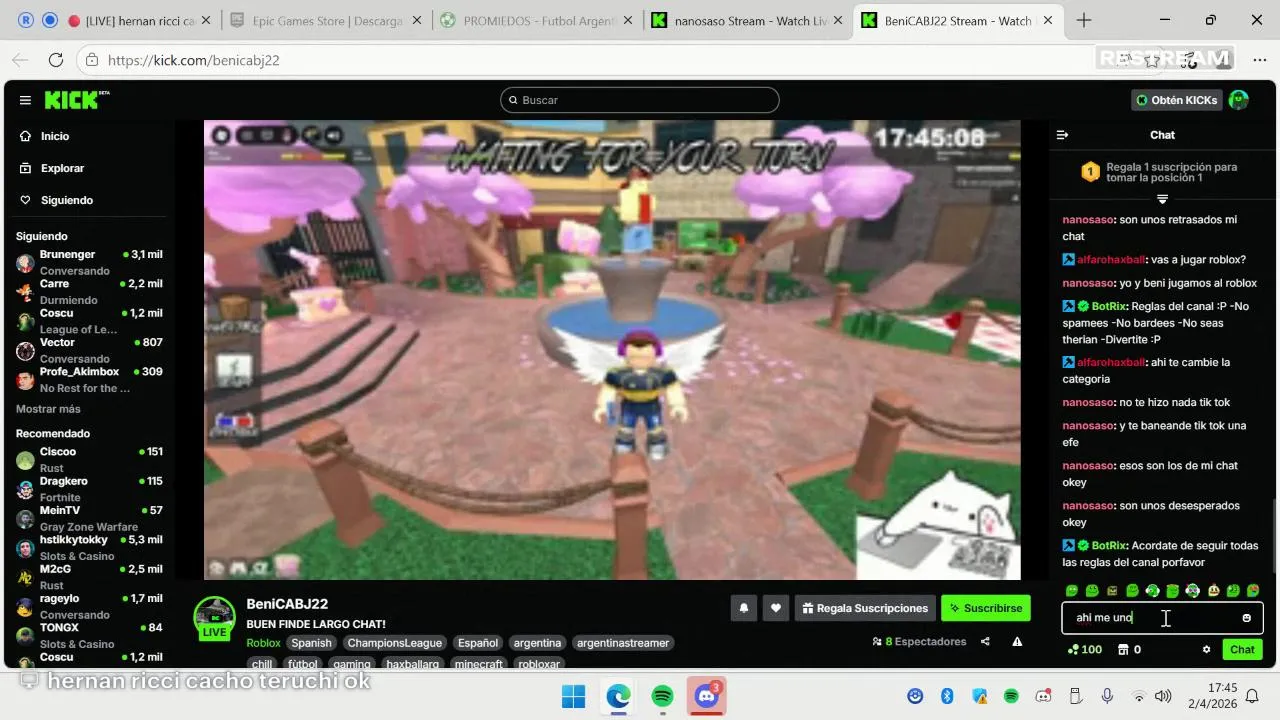
Task: Open user profile avatar menu
Action: [x=1238, y=100]
